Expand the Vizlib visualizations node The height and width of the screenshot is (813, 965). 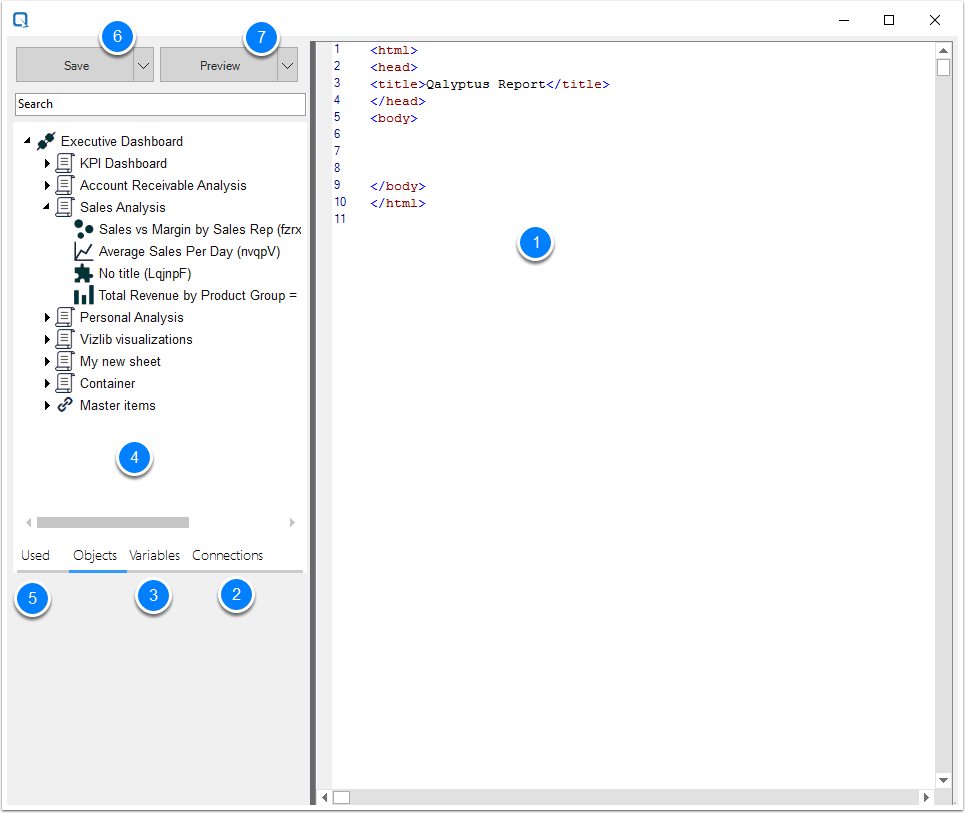pos(48,339)
